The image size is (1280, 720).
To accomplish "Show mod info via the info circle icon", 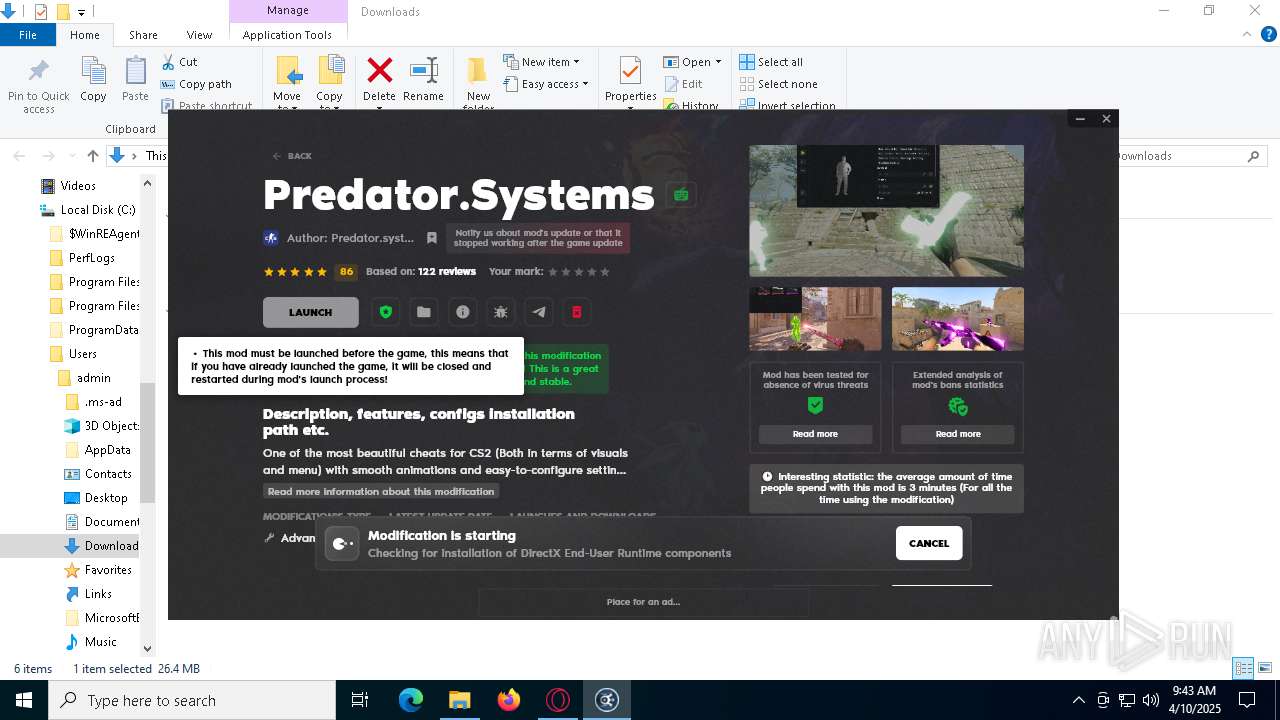I will tap(462, 312).
